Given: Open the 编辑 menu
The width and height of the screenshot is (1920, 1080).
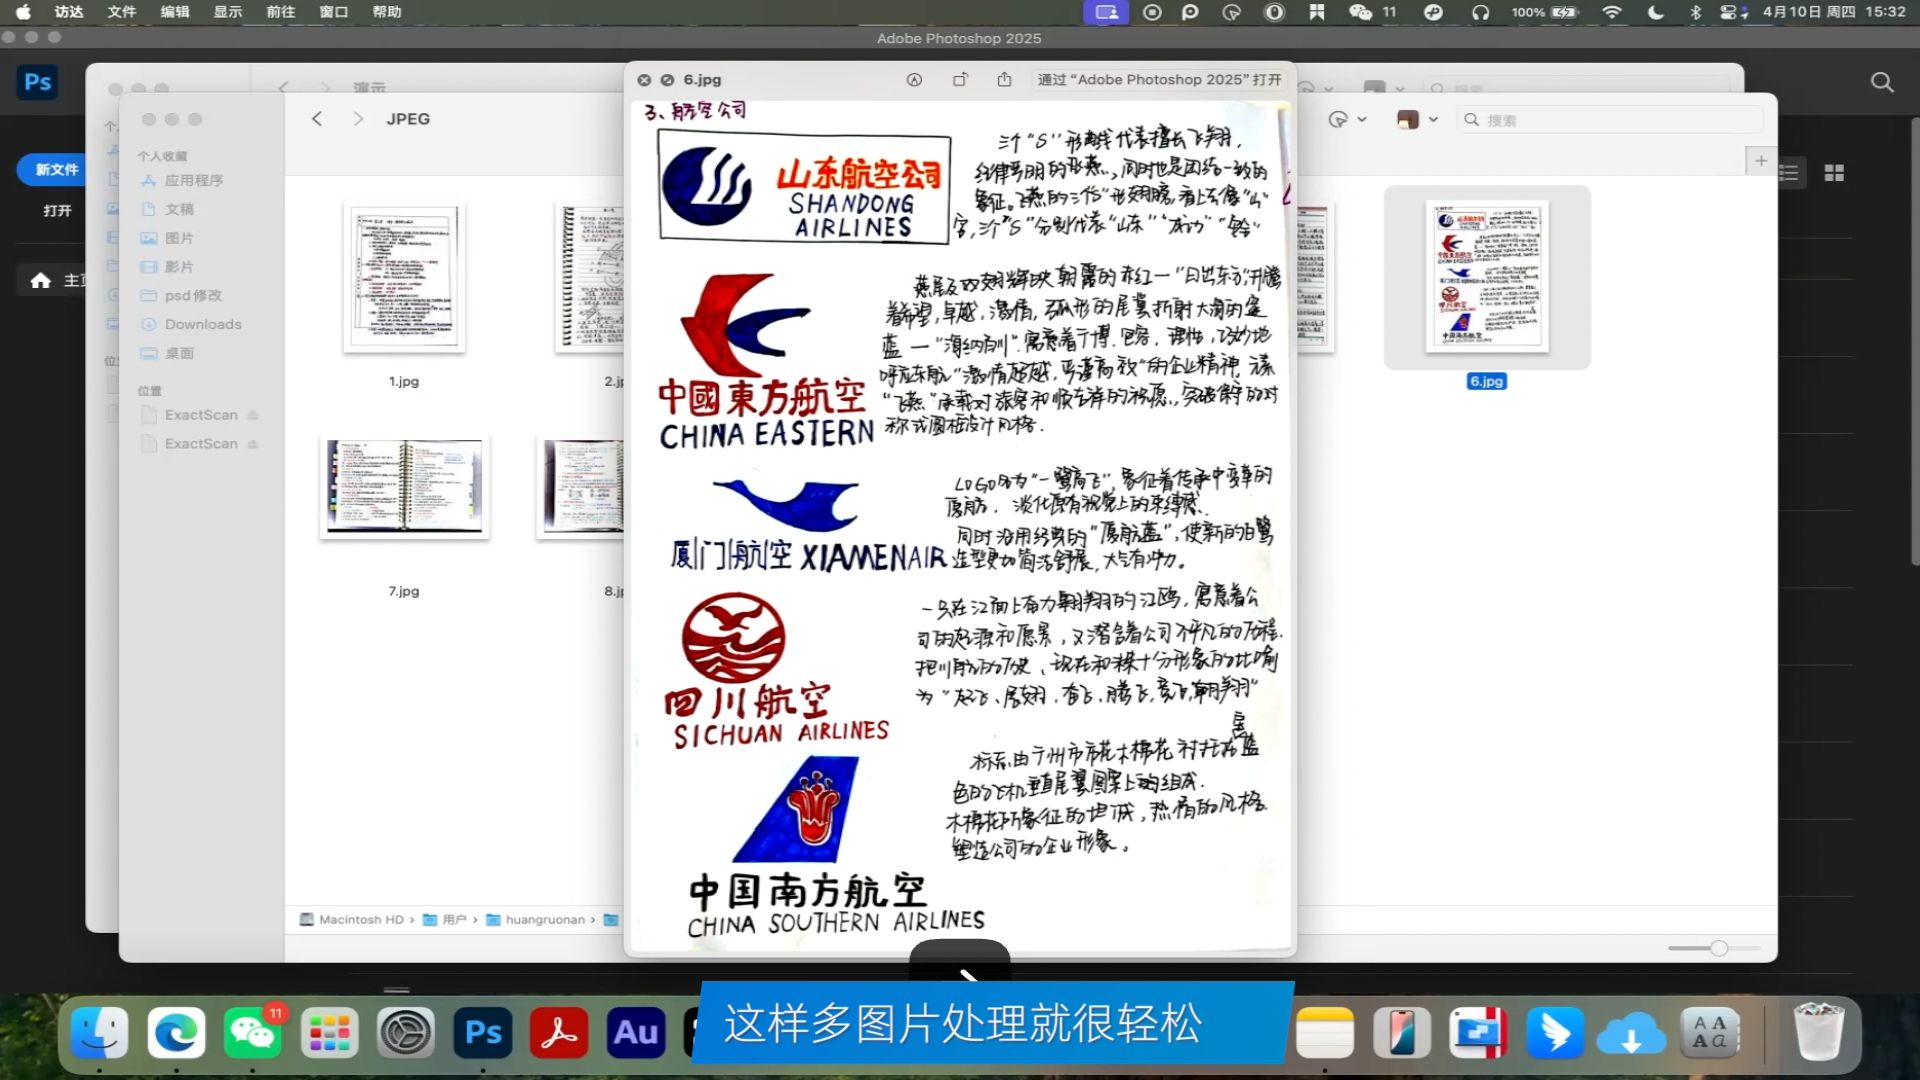Looking at the screenshot, I should [x=175, y=12].
